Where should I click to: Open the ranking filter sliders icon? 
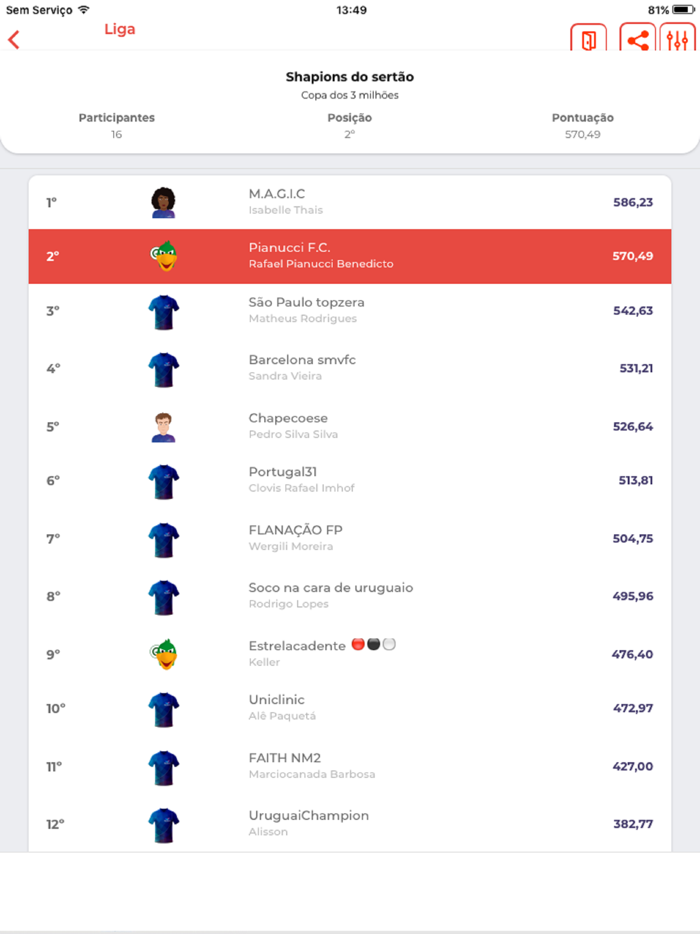tap(678, 40)
